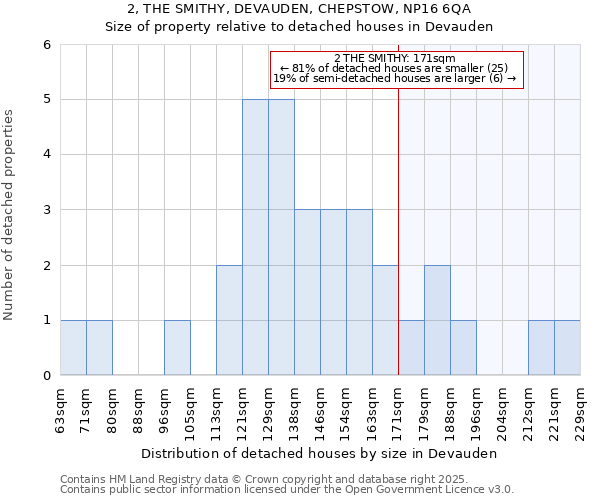Click the 221sqm x-axis tick label
The image size is (600, 500).
[x=554, y=415]
